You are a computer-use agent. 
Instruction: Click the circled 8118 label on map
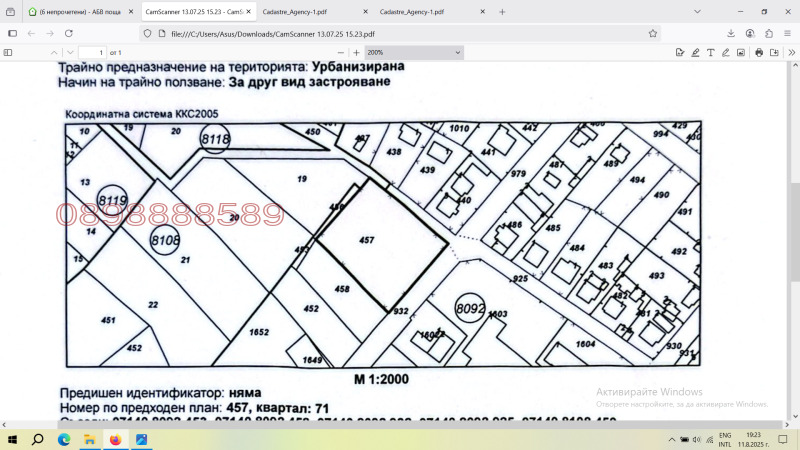coord(215,139)
